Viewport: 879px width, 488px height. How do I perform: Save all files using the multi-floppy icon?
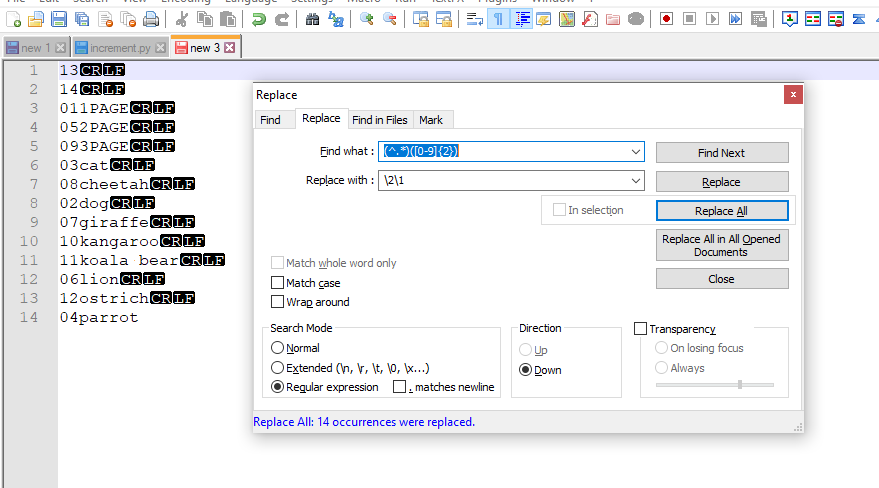pyautogui.click(x=82, y=20)
